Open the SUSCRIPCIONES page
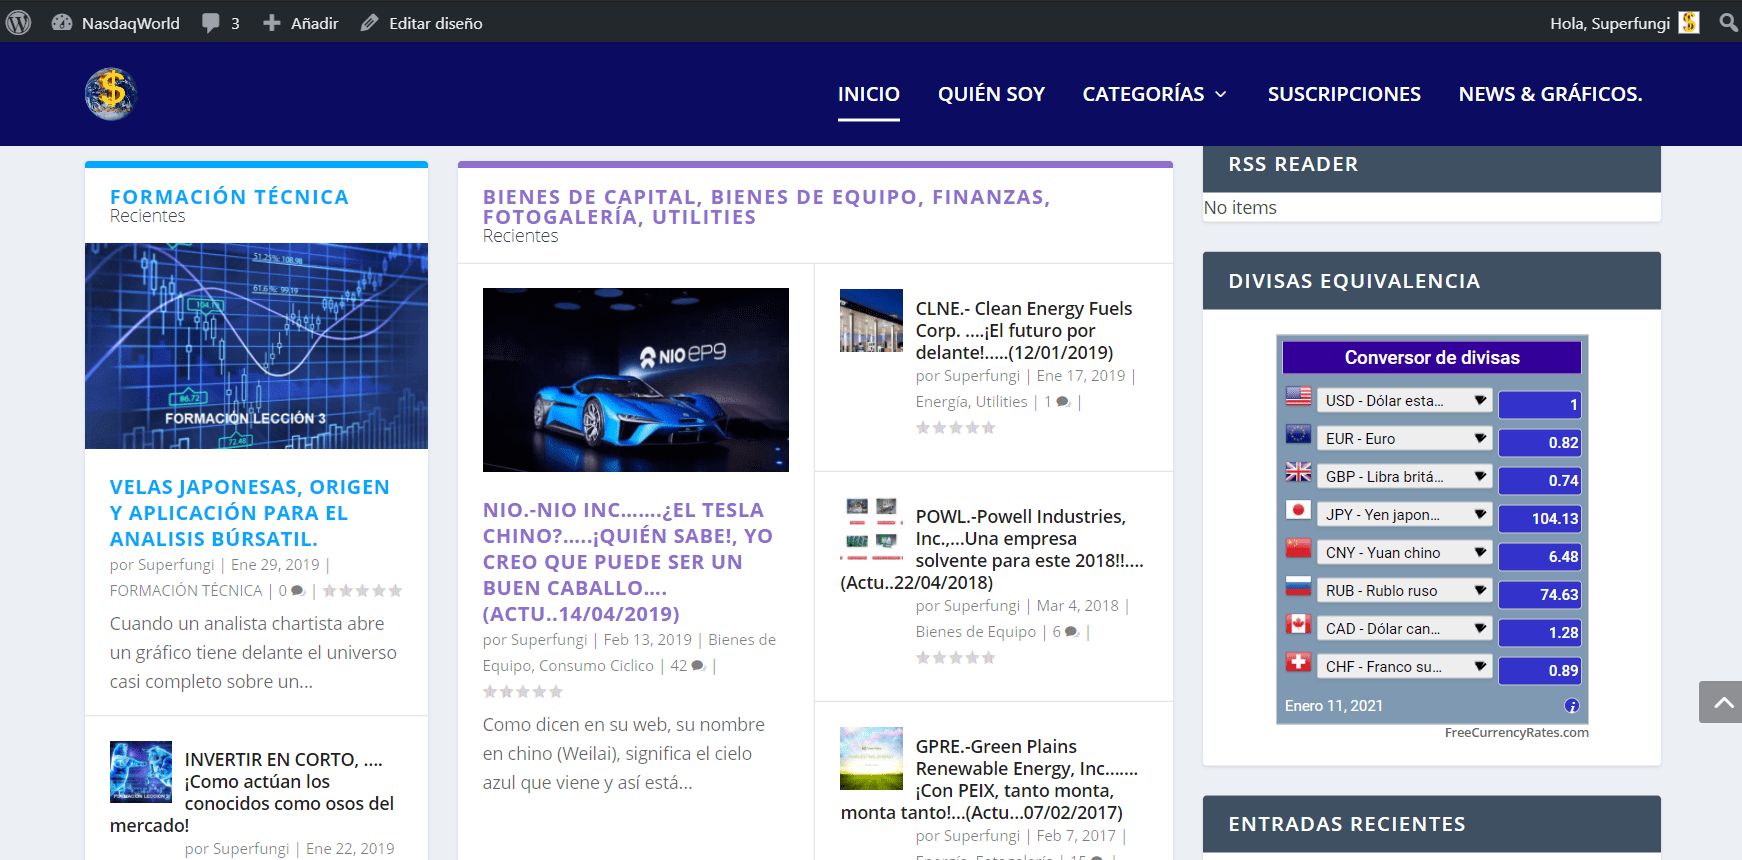Screen dimensions: 1742x860 1344,94
